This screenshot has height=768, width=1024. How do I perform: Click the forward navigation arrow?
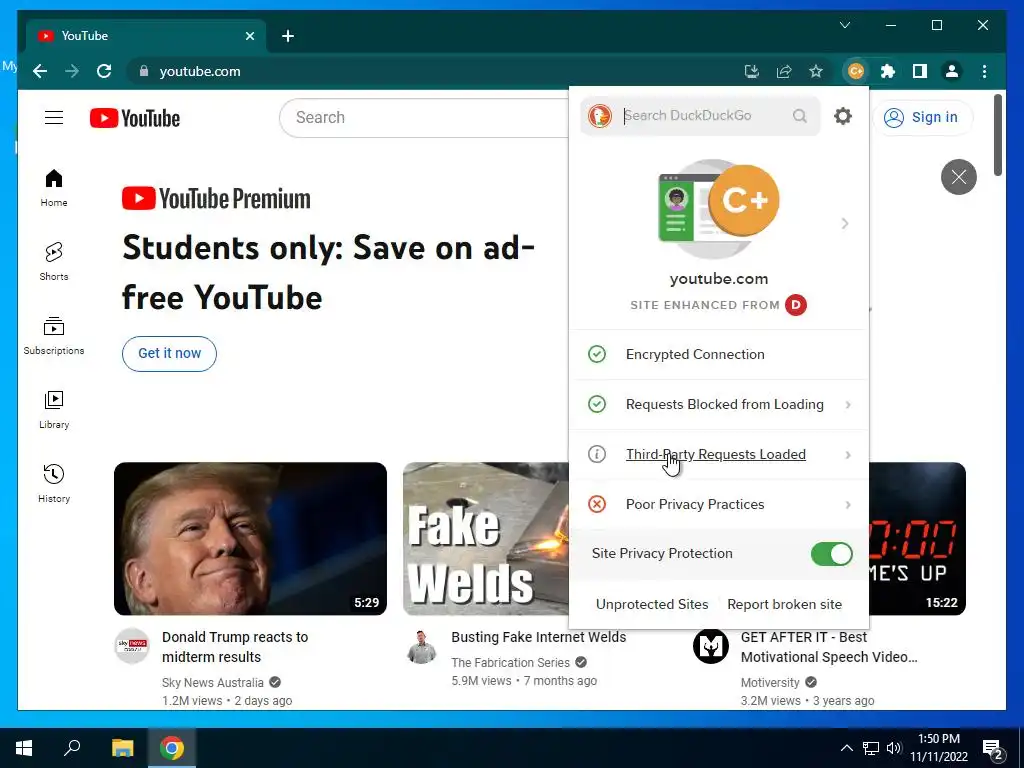click(72, 71)
